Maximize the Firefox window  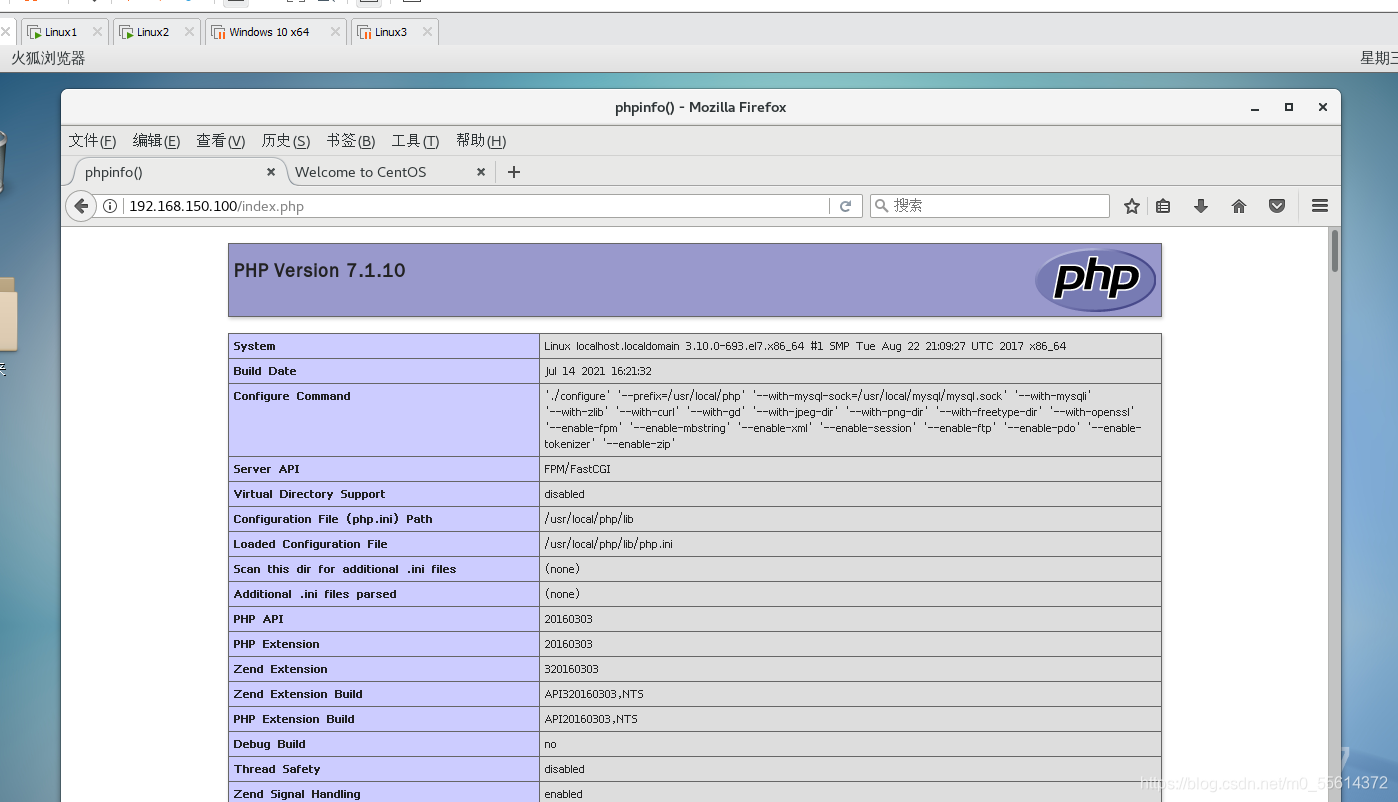tap(1289, 107)
